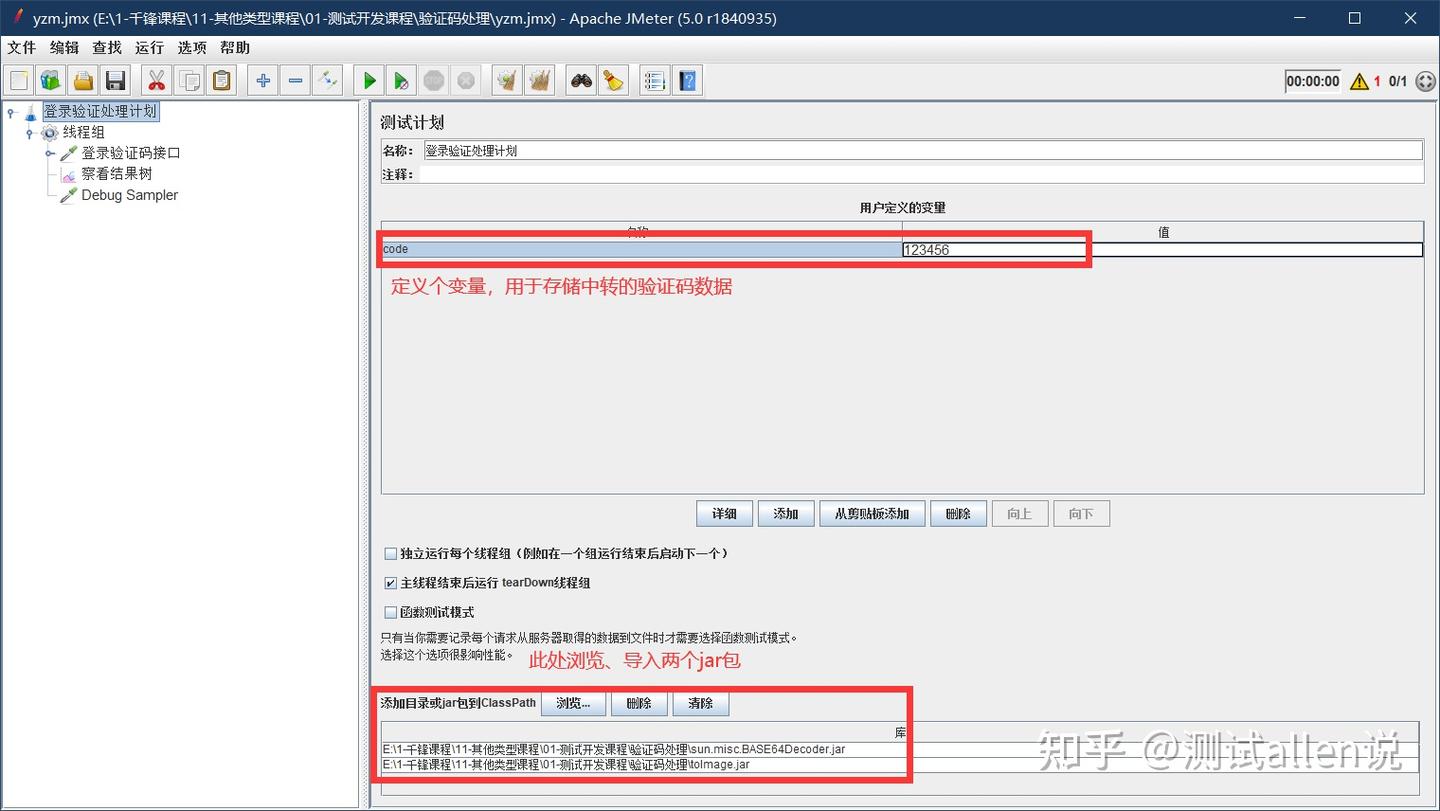
Task: Open the 运行 menu
Action: (x=148, y=47)
